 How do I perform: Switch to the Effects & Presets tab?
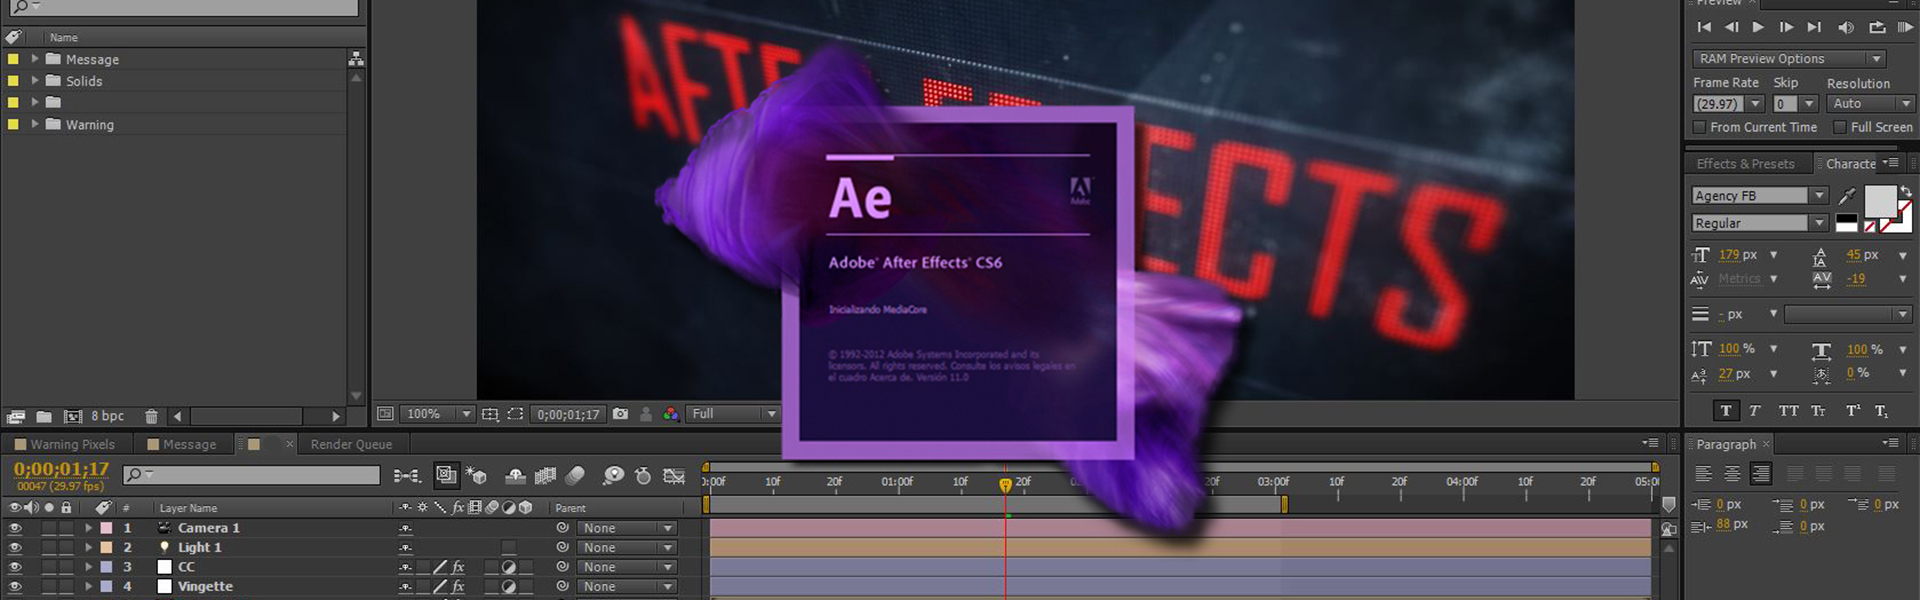[x=1745, y=164]
